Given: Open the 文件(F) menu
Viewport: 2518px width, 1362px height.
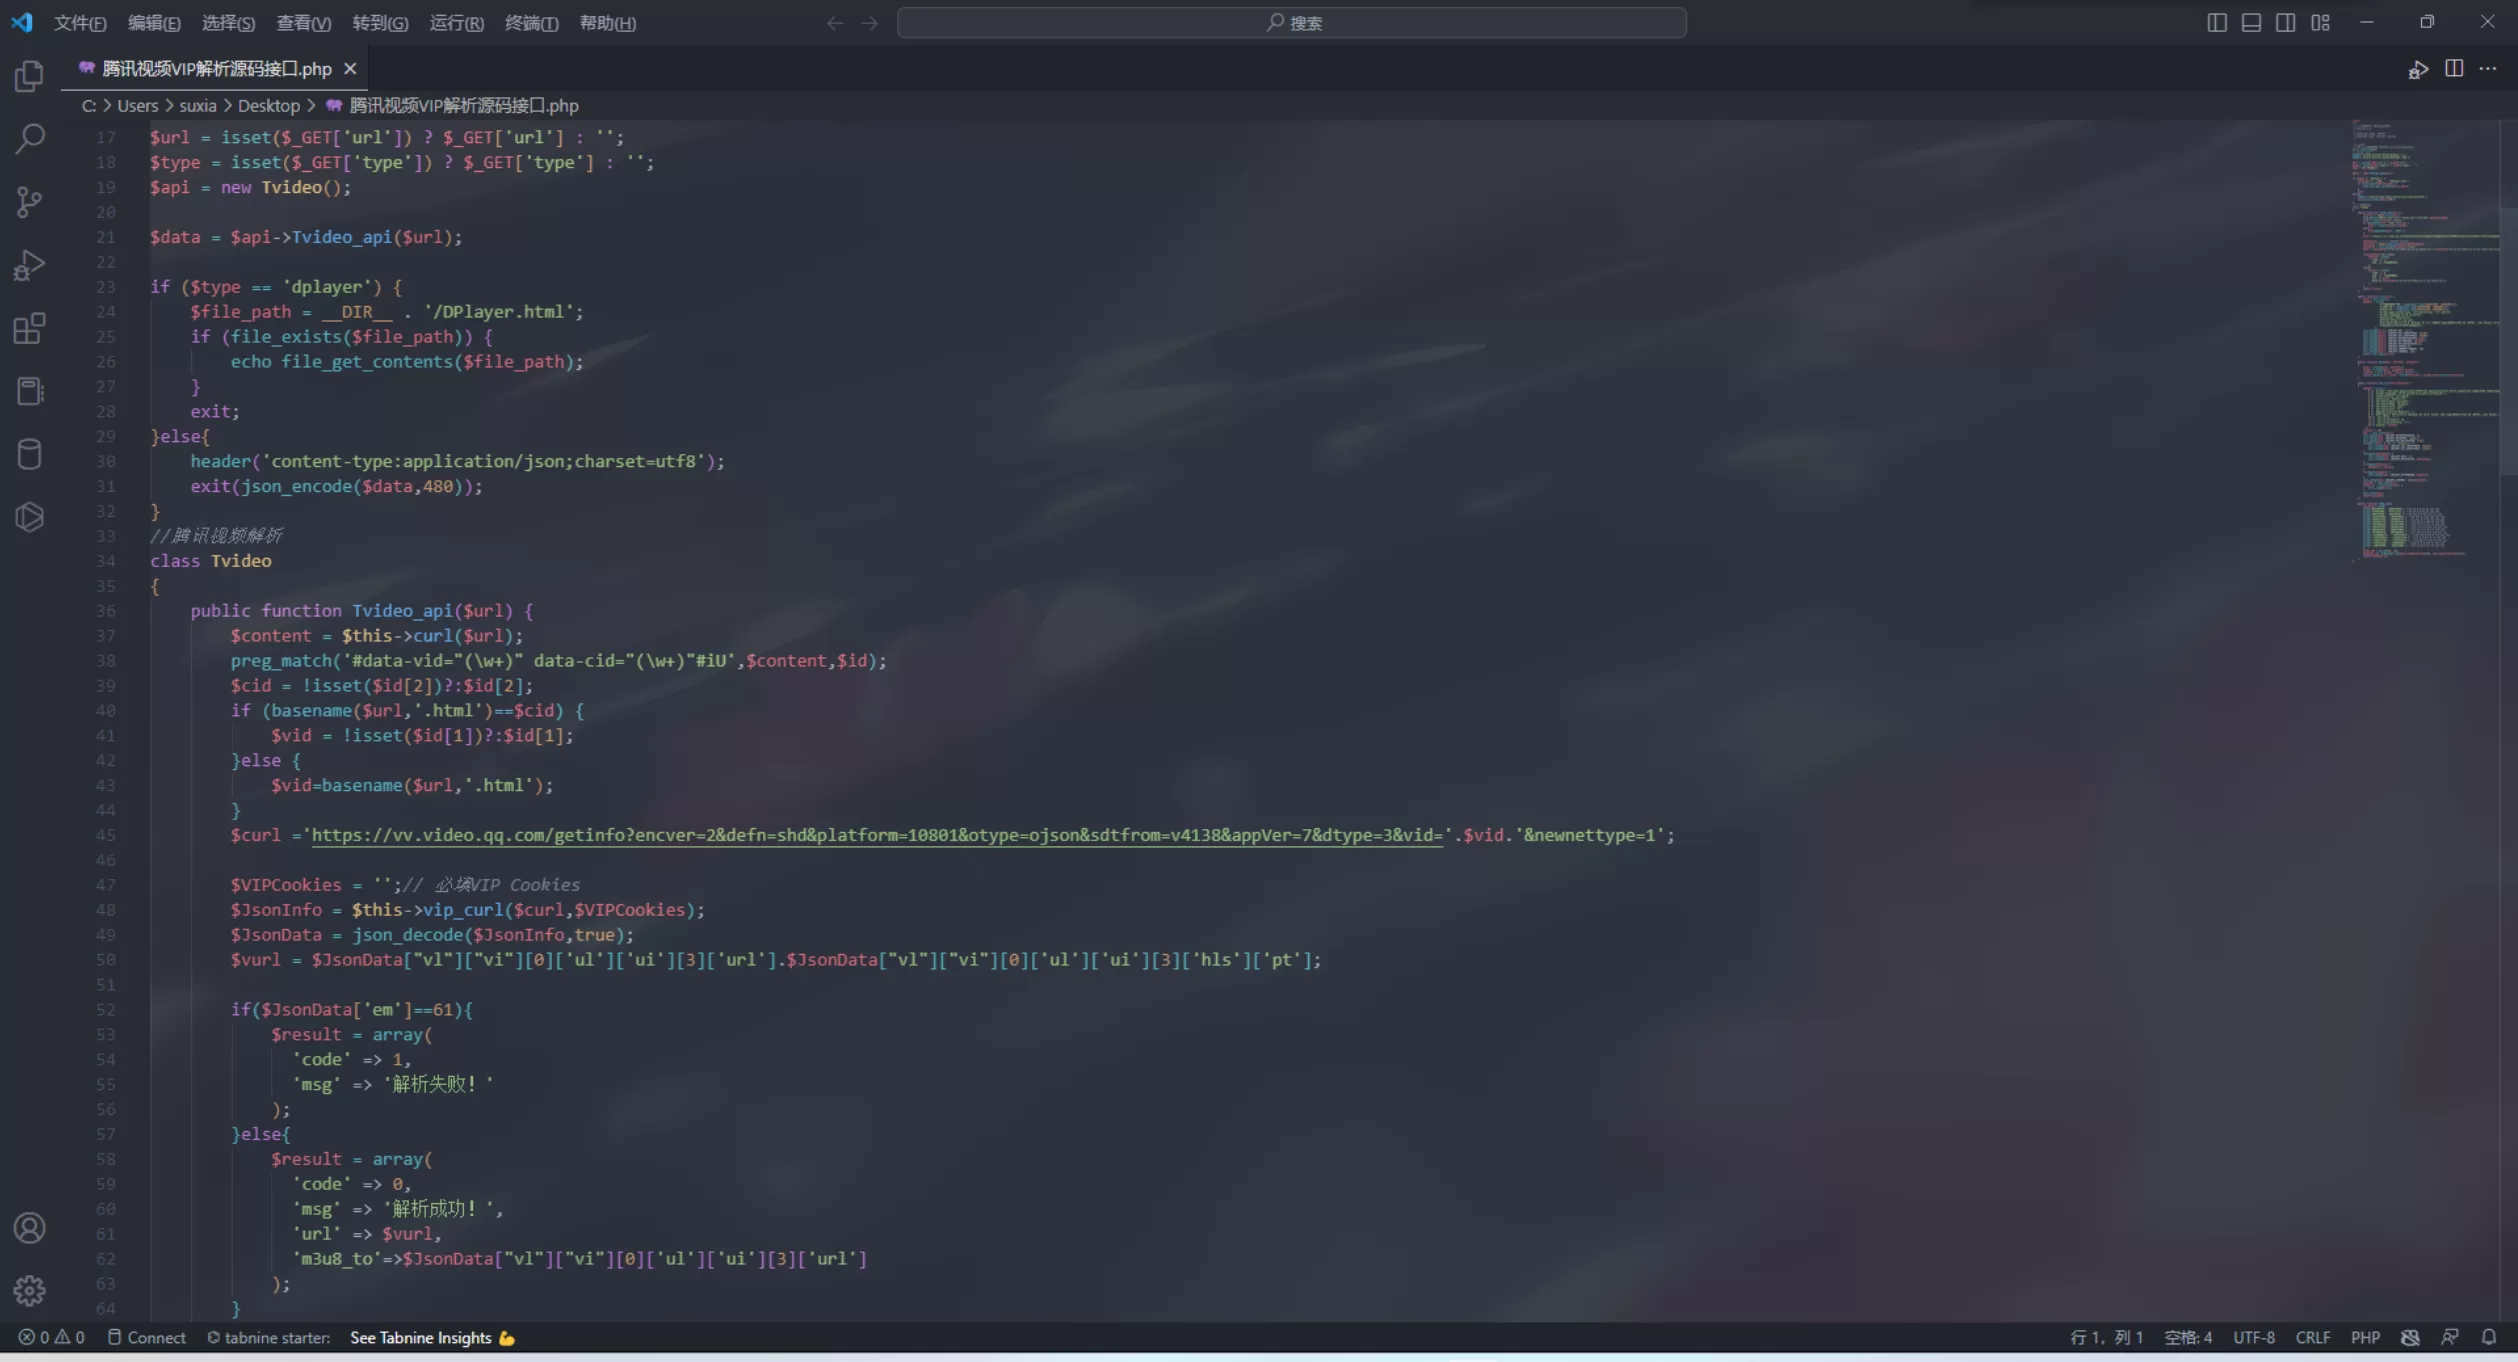Looking at the screenshot, I should coord(80,22).
